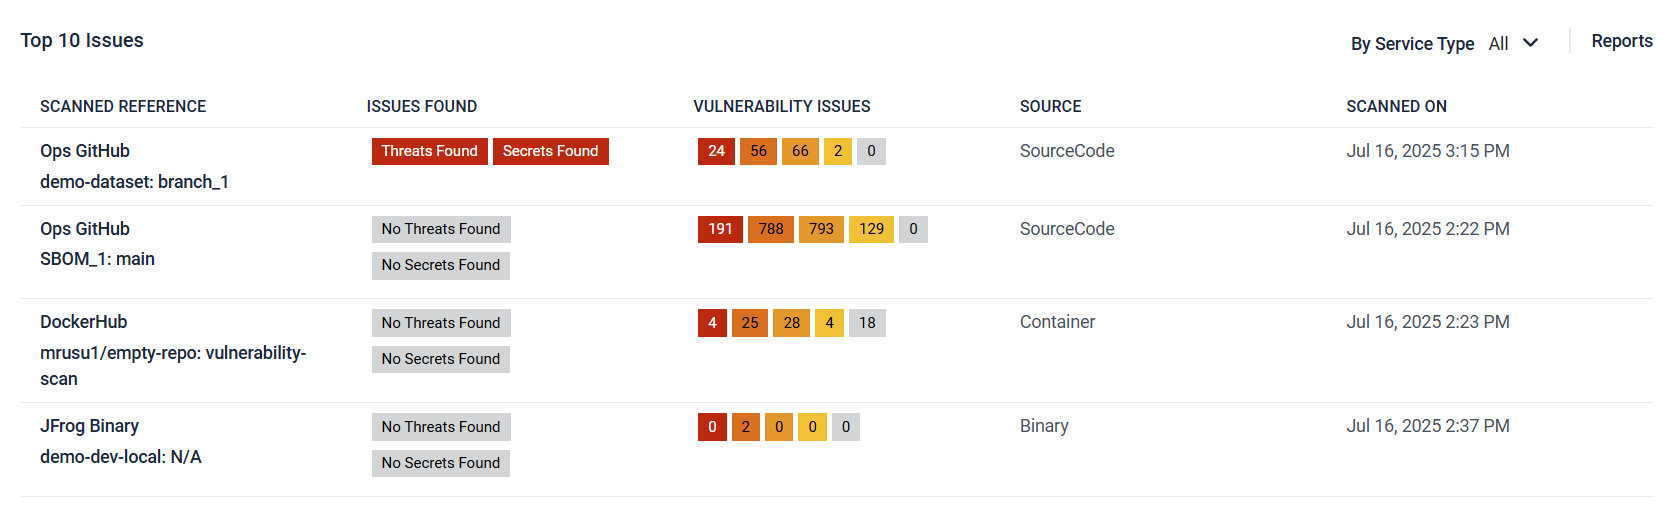
Task: Select the All service type filter value
Action: tap(1498, 43)
